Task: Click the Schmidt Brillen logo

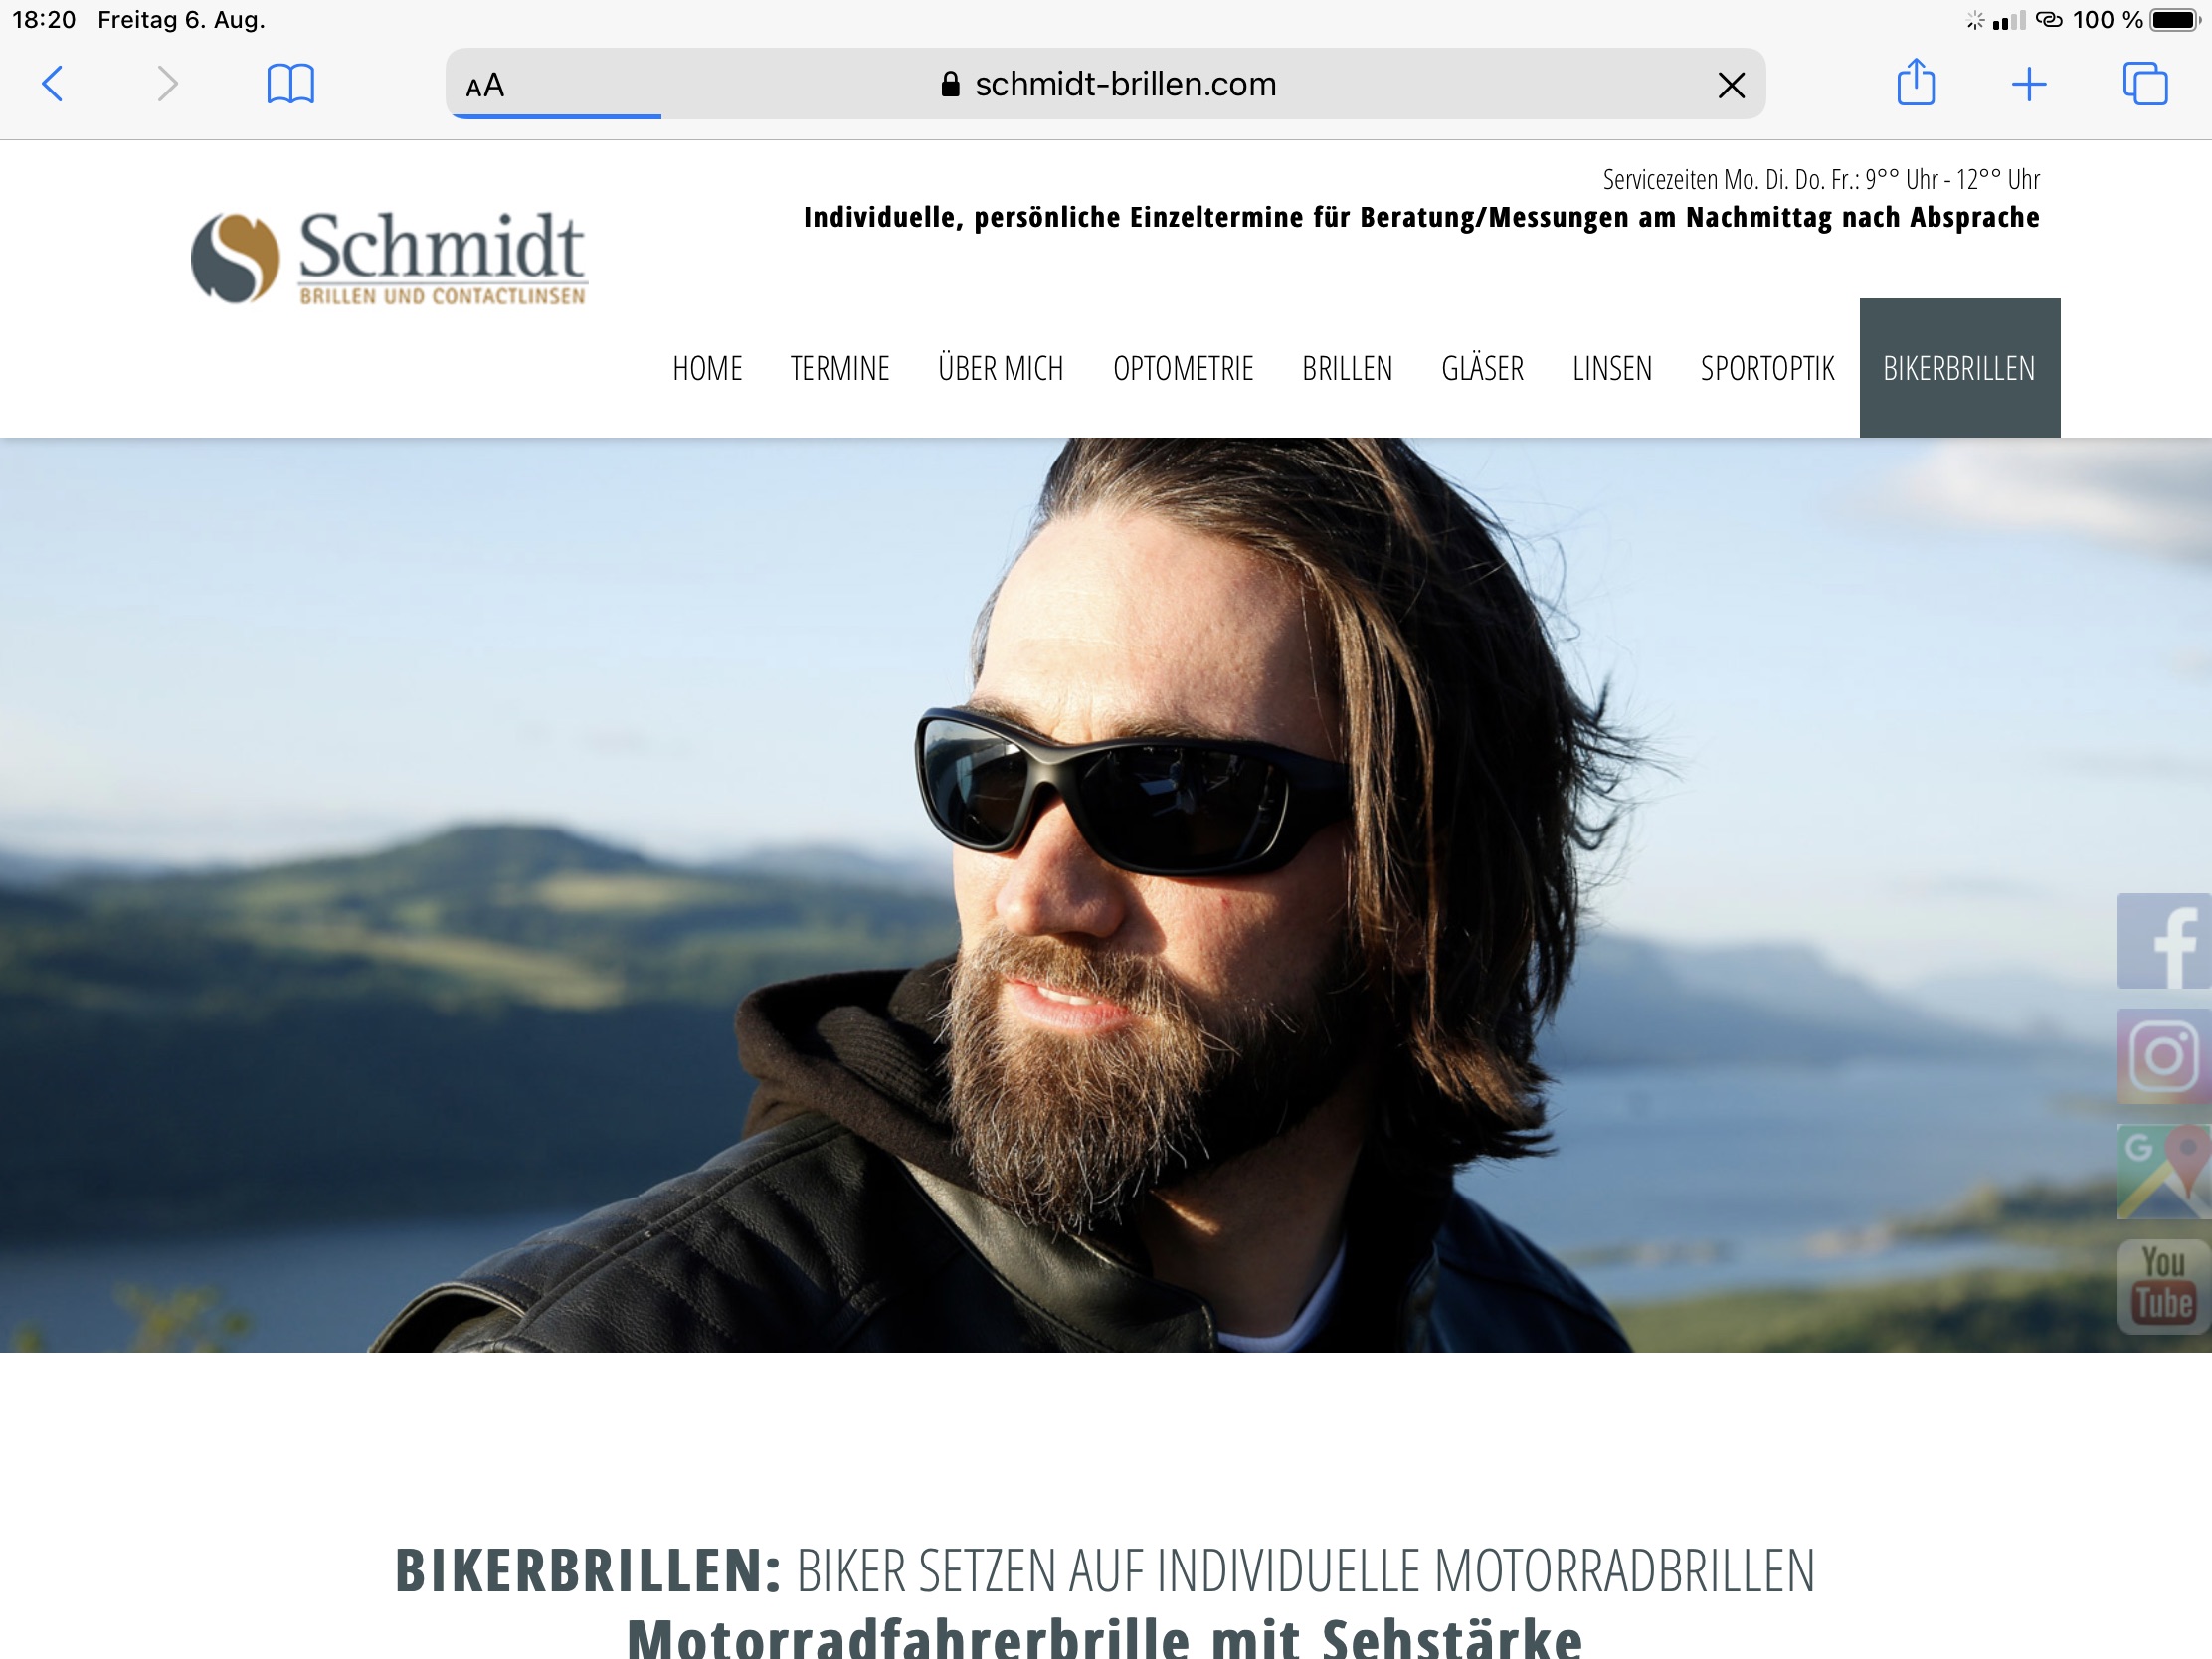Action: point(389,257)
